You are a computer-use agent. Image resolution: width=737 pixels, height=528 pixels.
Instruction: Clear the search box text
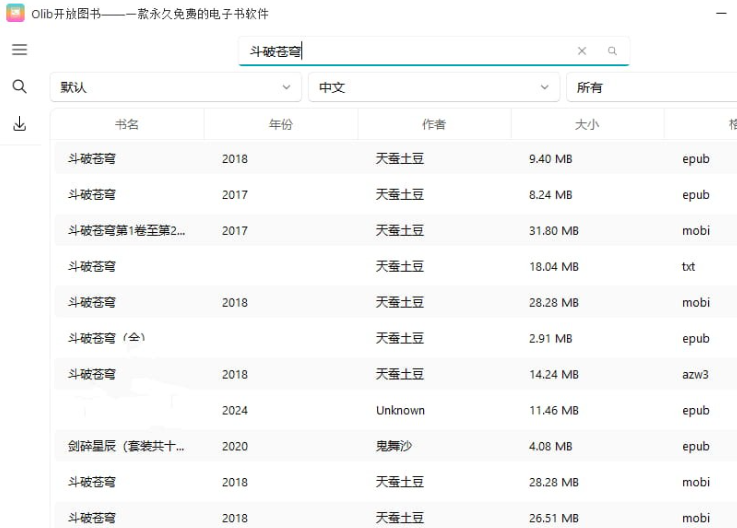click(582, 51)
